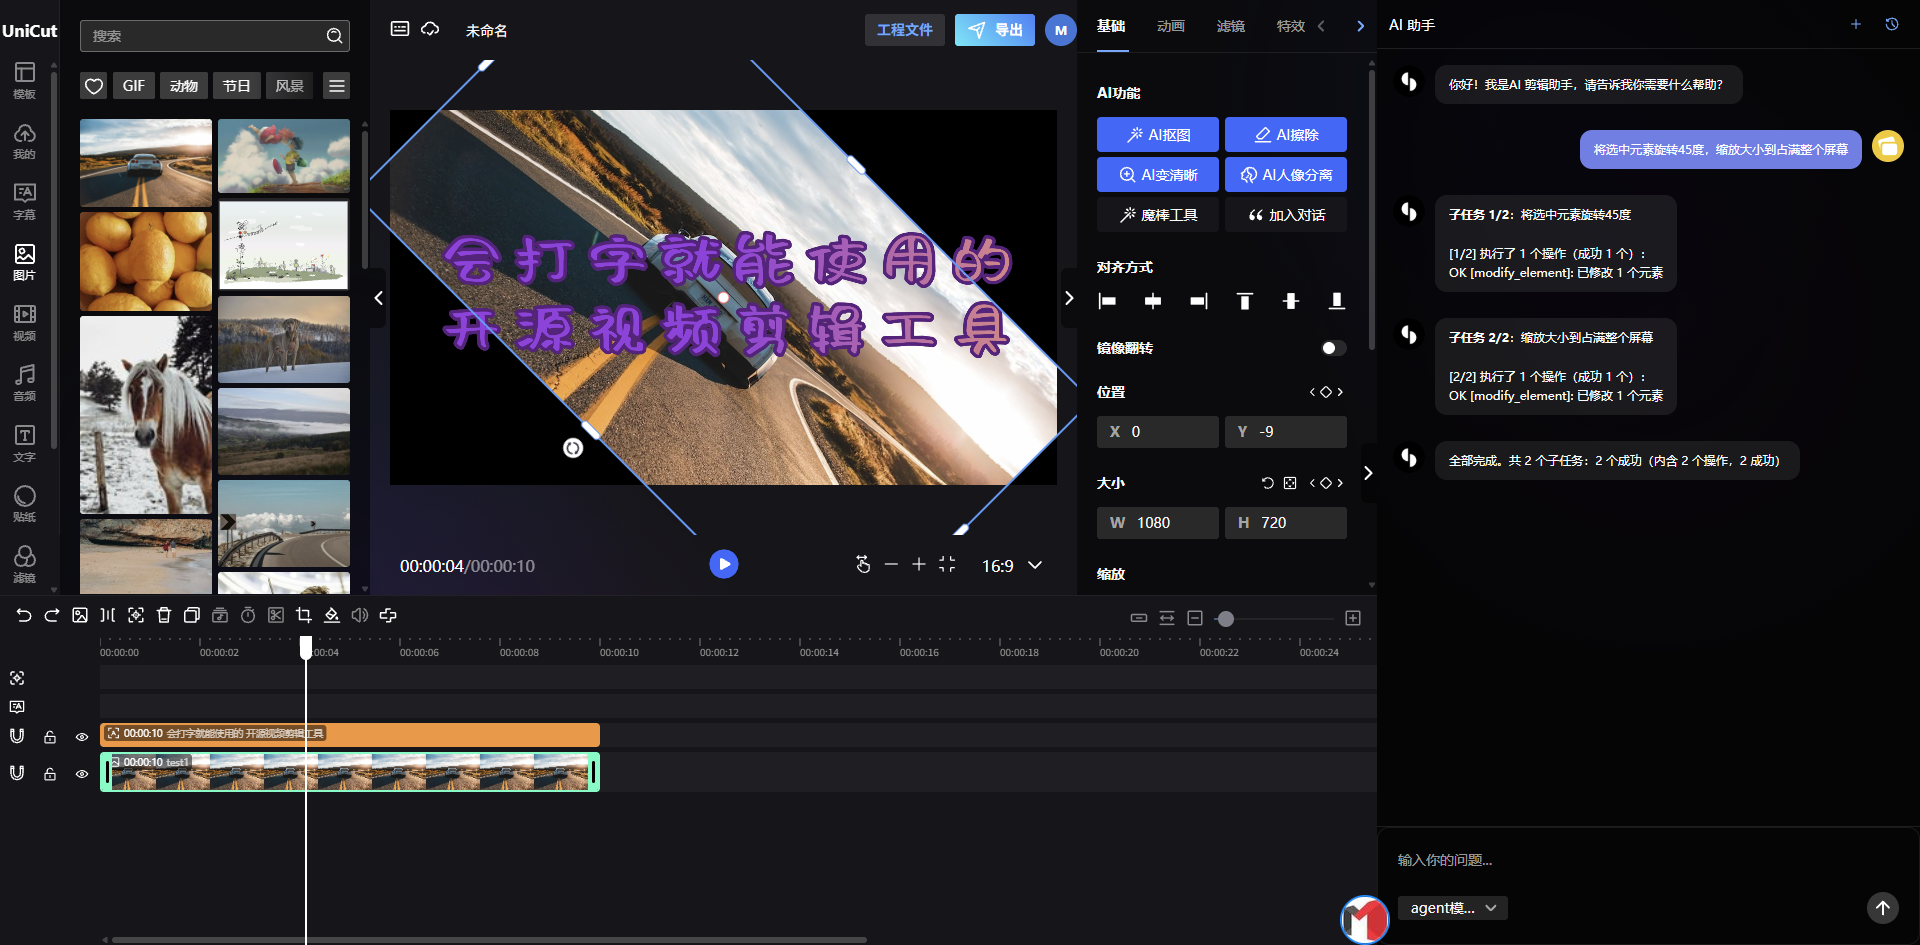The height and width of the screenshot is (945, 1920).
Task: Toggle visibility eye of the text track
Action: [x=82, y=737]
